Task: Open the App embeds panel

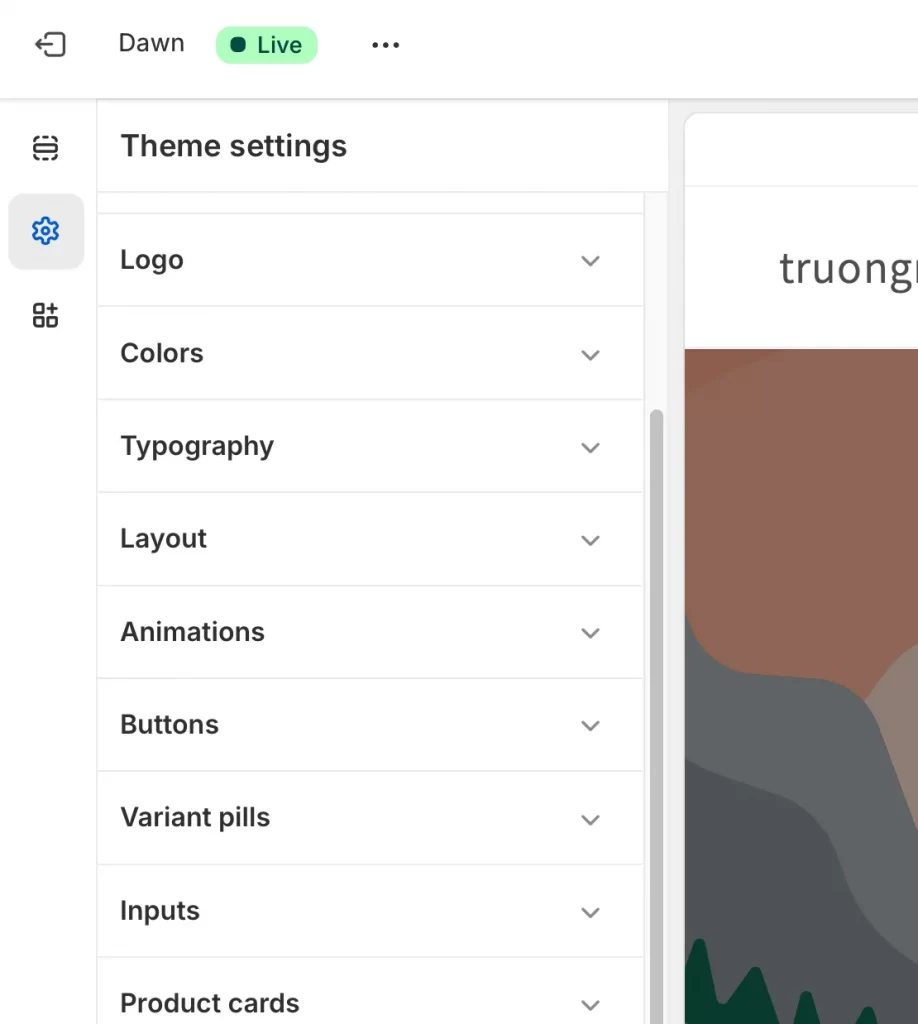Action: tap(45, 315)
